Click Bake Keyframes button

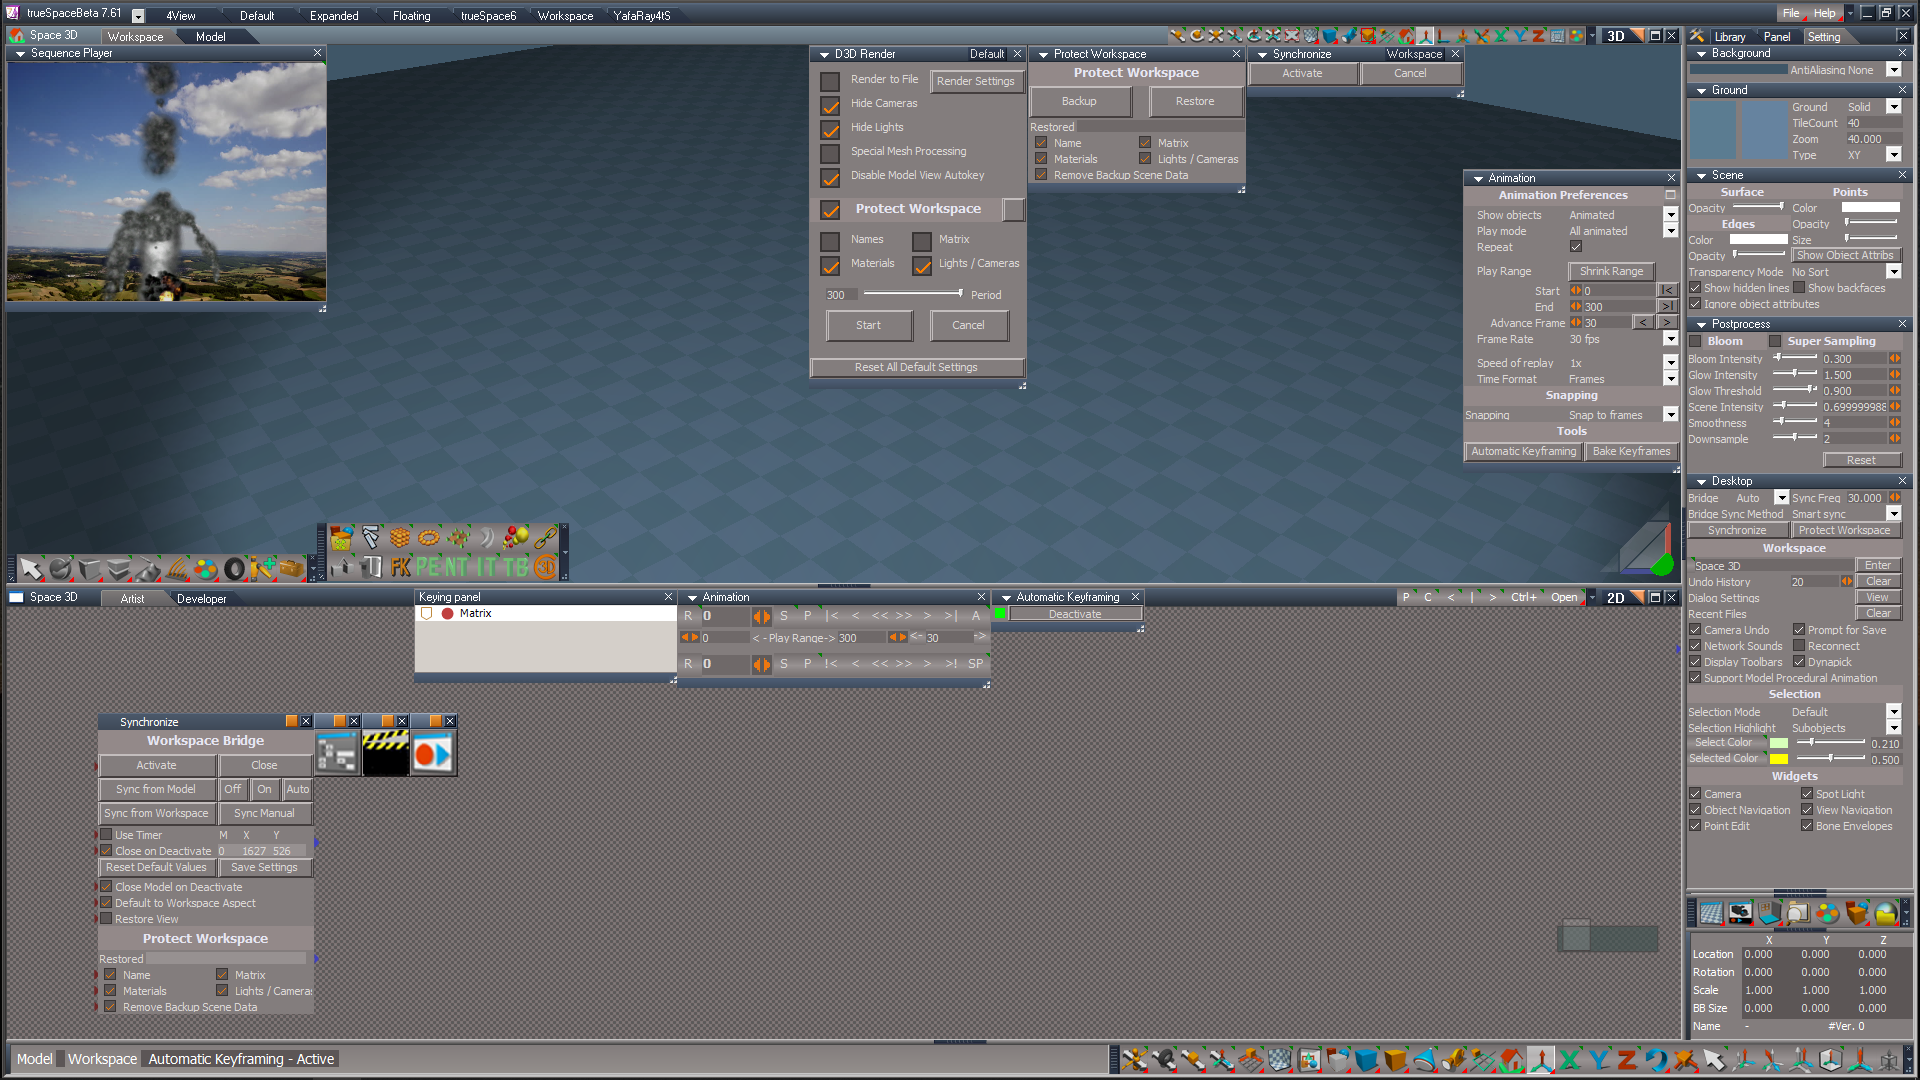(x=1631, y=451)
